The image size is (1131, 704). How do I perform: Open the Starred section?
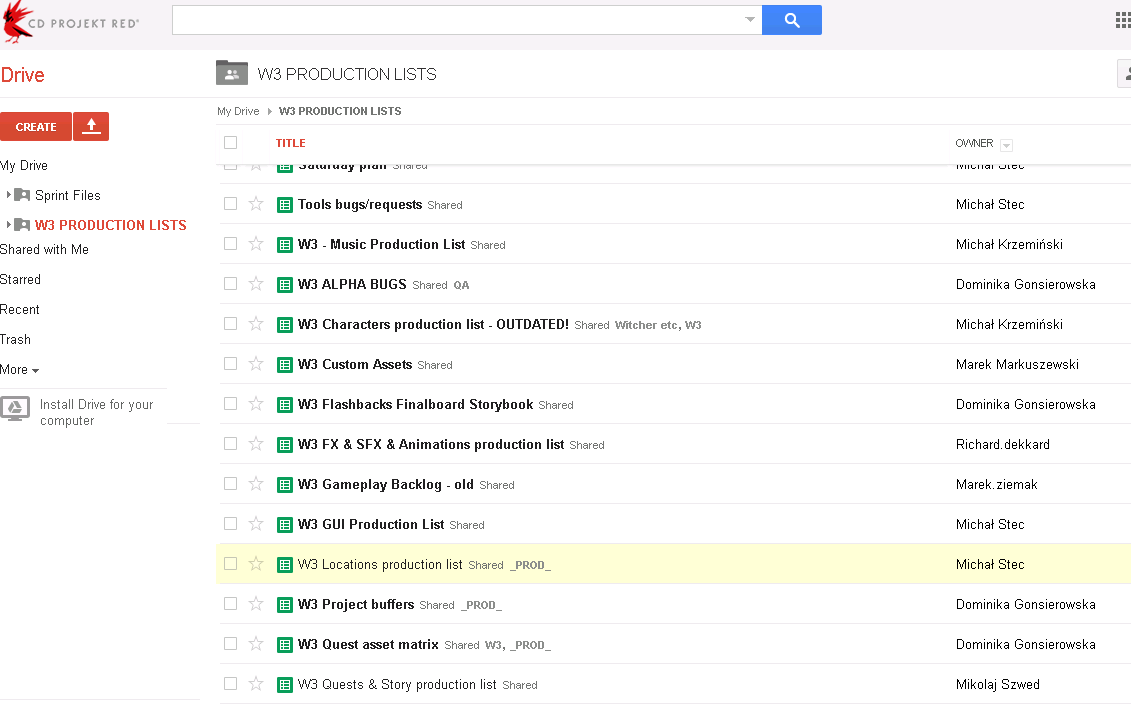click(21, 279)
